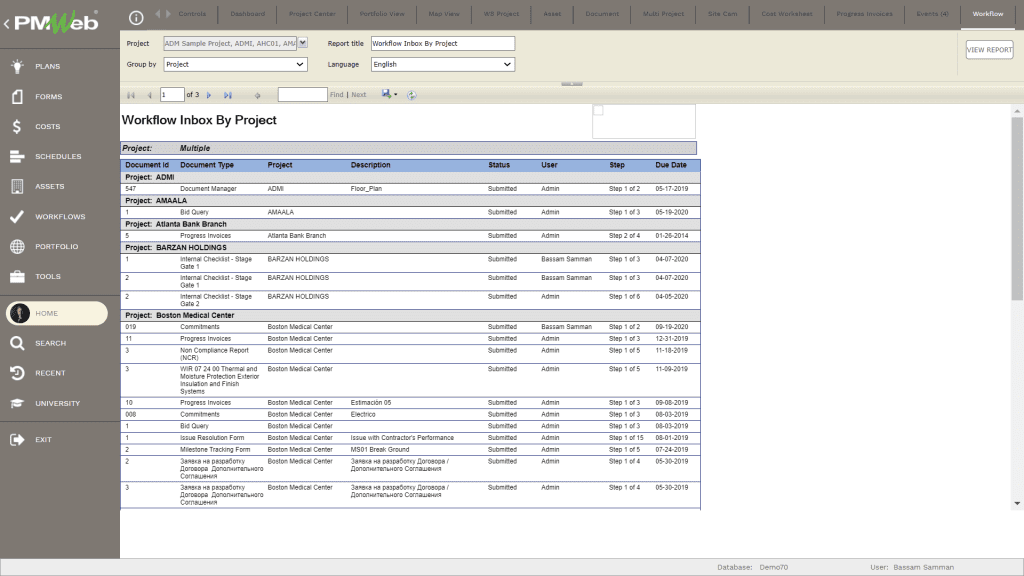Screen dimensions: 1024x576
Task: Open the Group by dropdown
Action: (235, 65)
